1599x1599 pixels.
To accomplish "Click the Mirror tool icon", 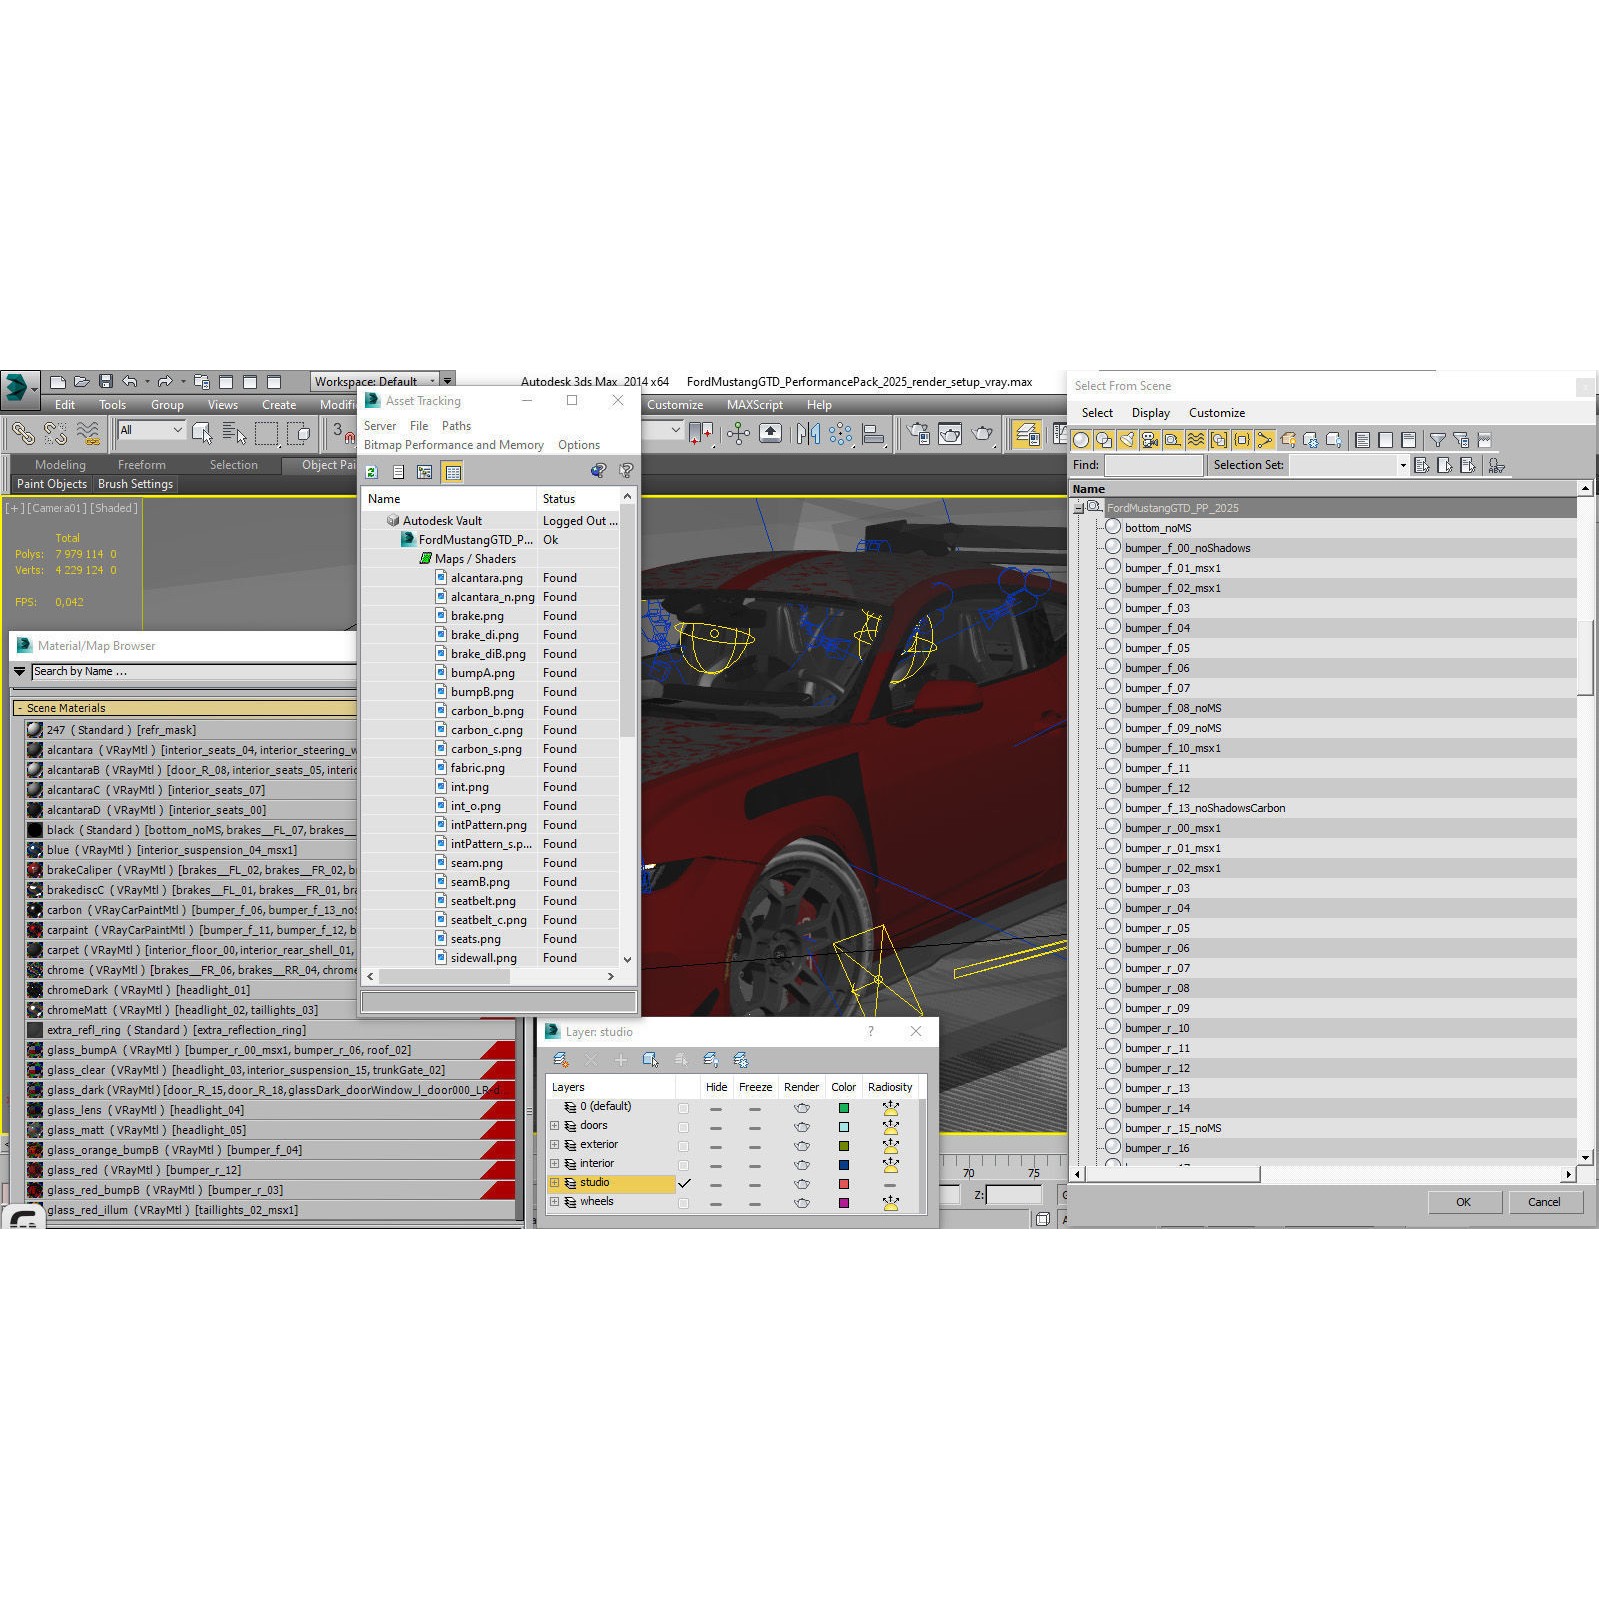I will (x=808, y=433).
